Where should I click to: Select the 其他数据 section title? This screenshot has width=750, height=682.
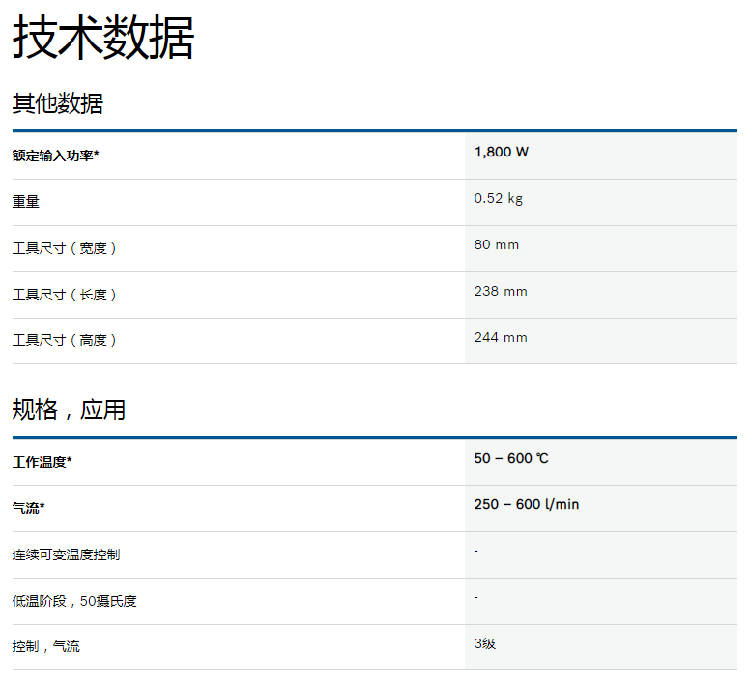pos(57,103)
